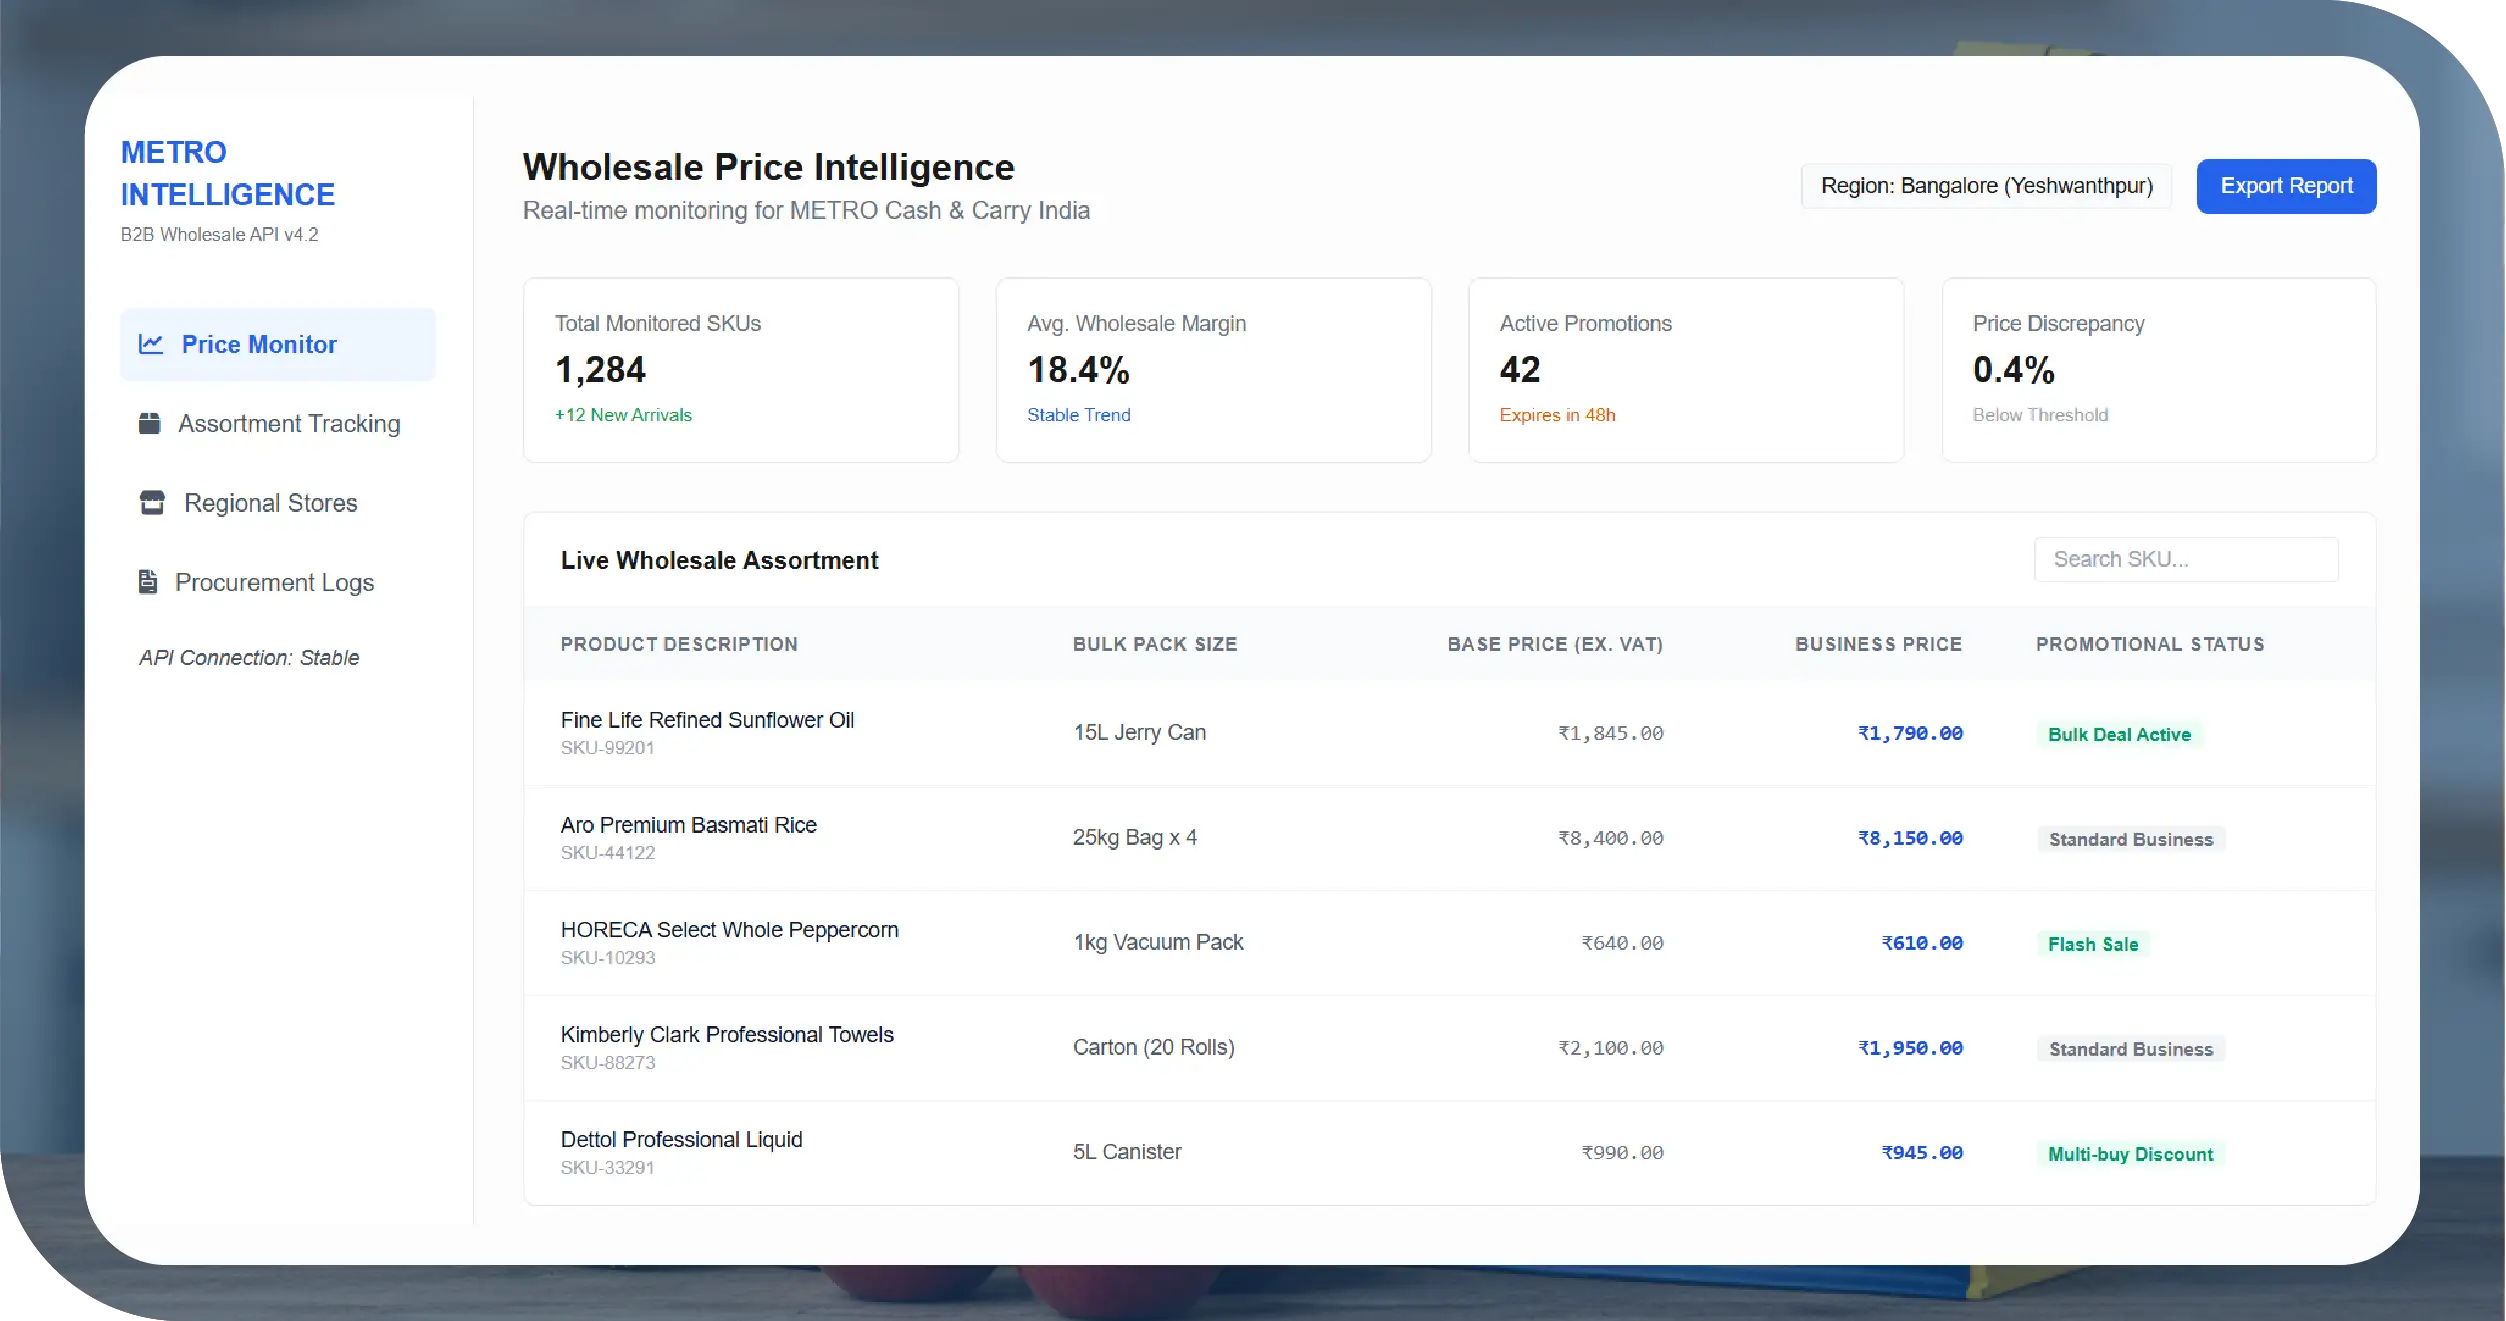Image resolution: width=2506 pixels, height=1321 pixels.
Task: Select business price ₹1,790.00 for Sunflower Oil
Action: coord(1910,733)
